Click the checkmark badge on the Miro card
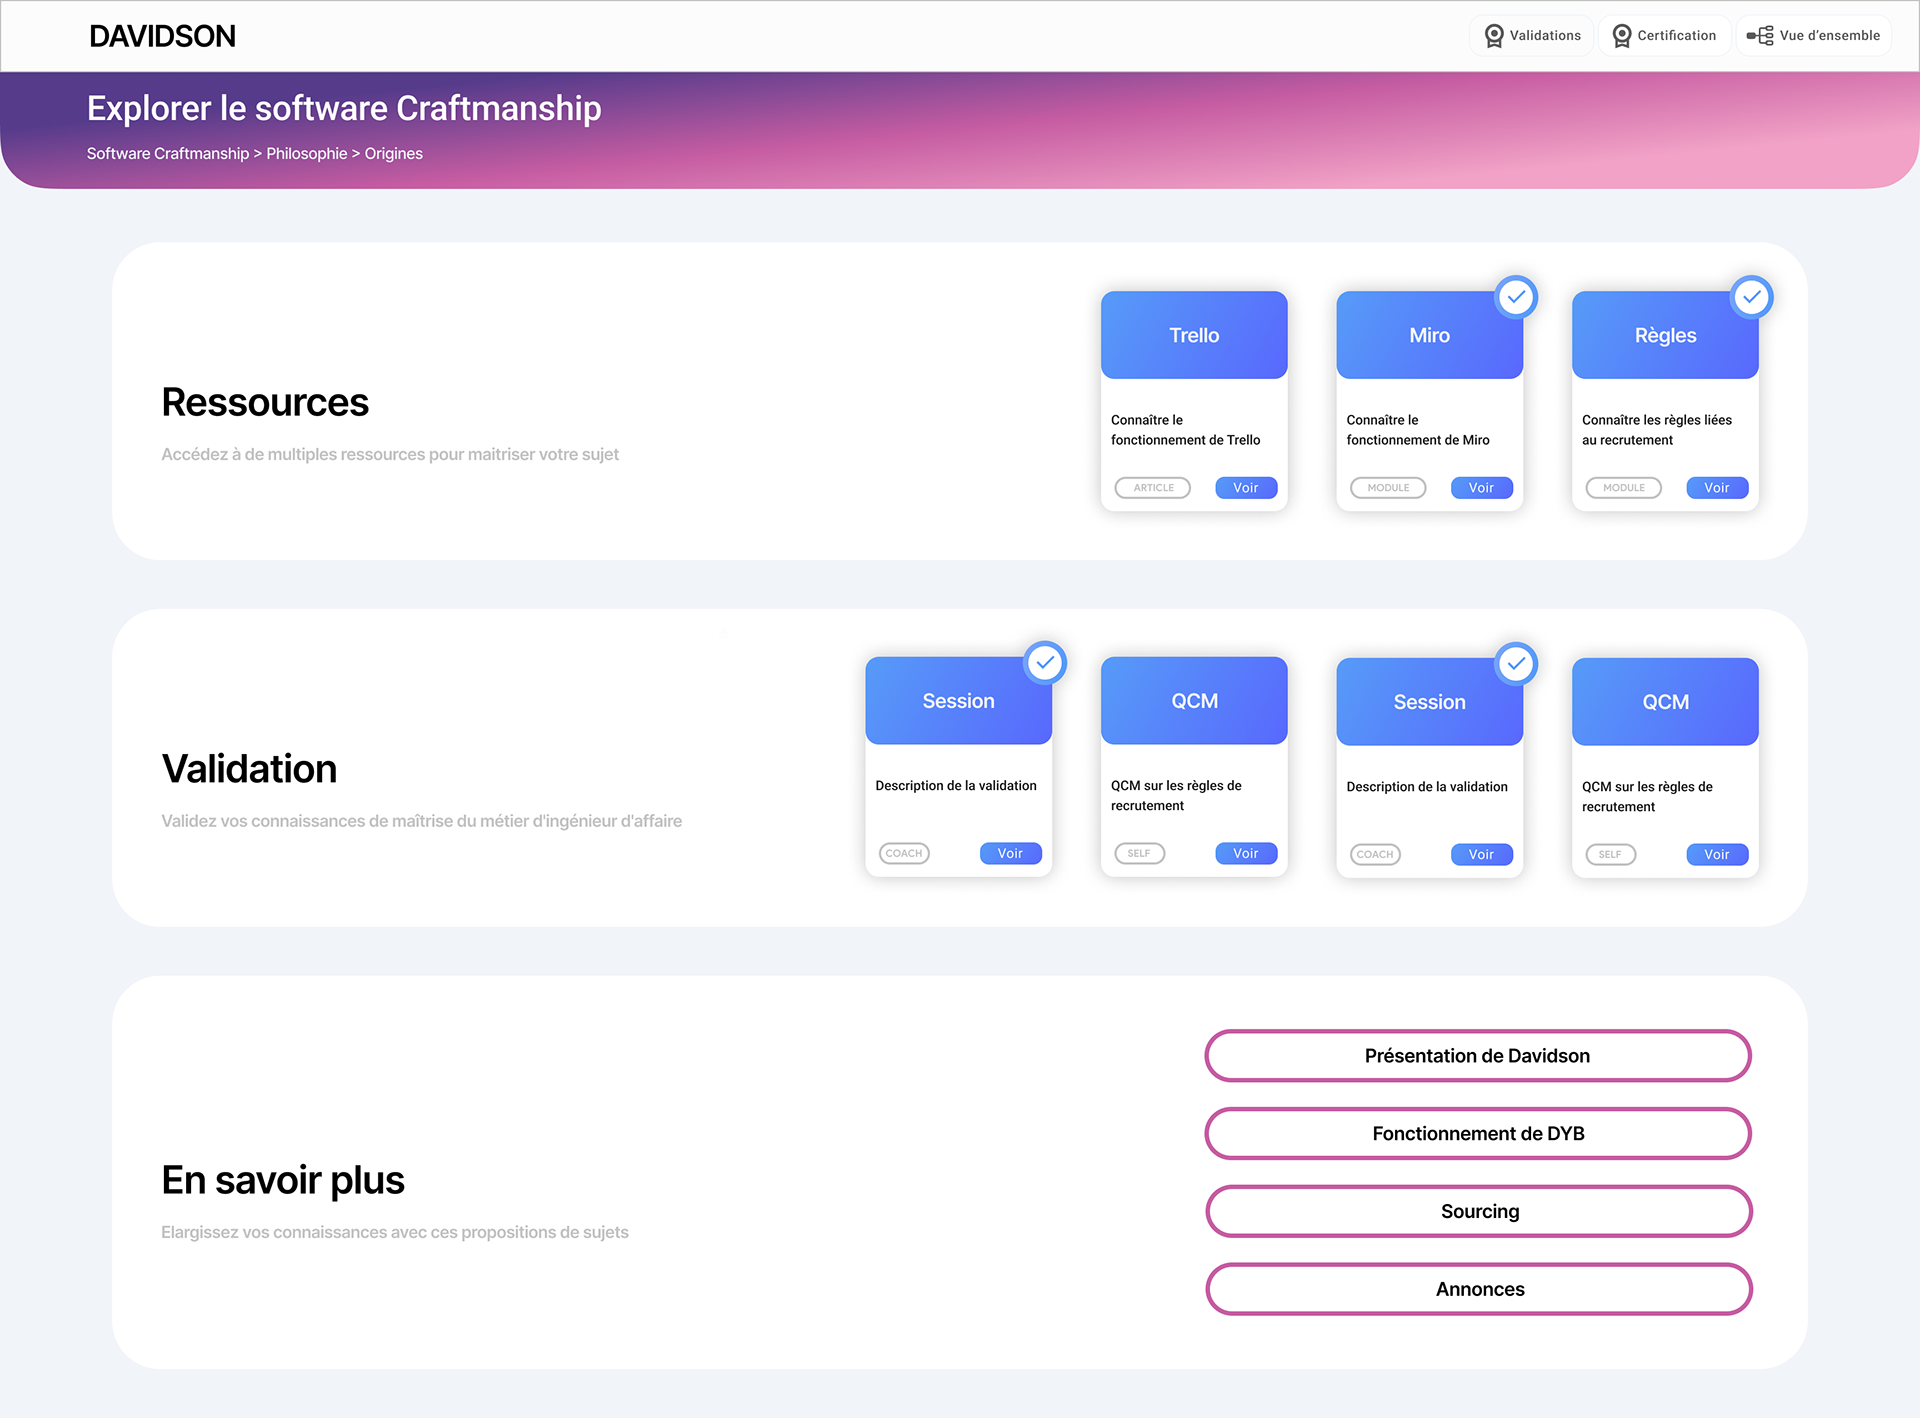Viewport: 1920px width, 1418px height. (x=1516, y=297)
